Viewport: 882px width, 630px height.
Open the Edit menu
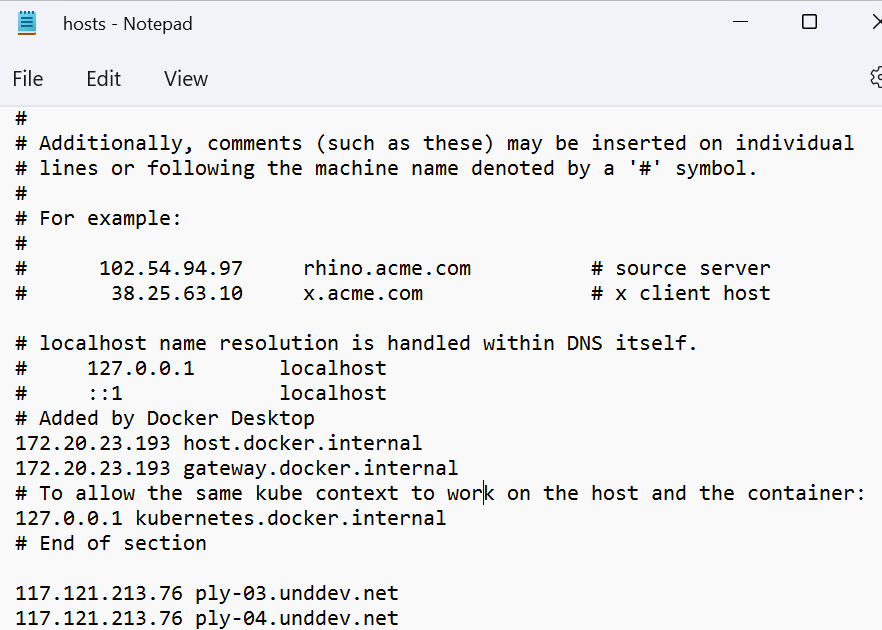[103, 78]
